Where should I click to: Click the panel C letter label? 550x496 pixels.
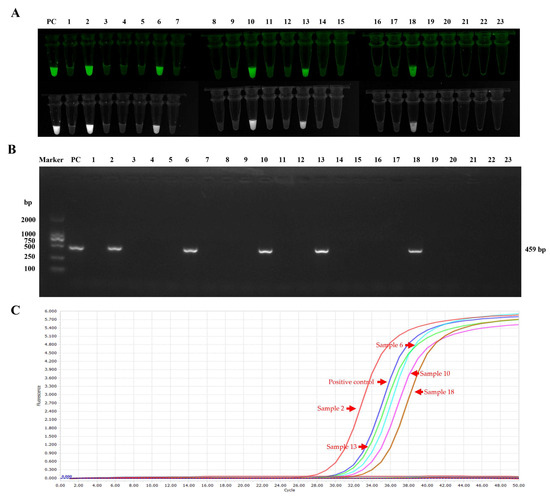point(15,310)
